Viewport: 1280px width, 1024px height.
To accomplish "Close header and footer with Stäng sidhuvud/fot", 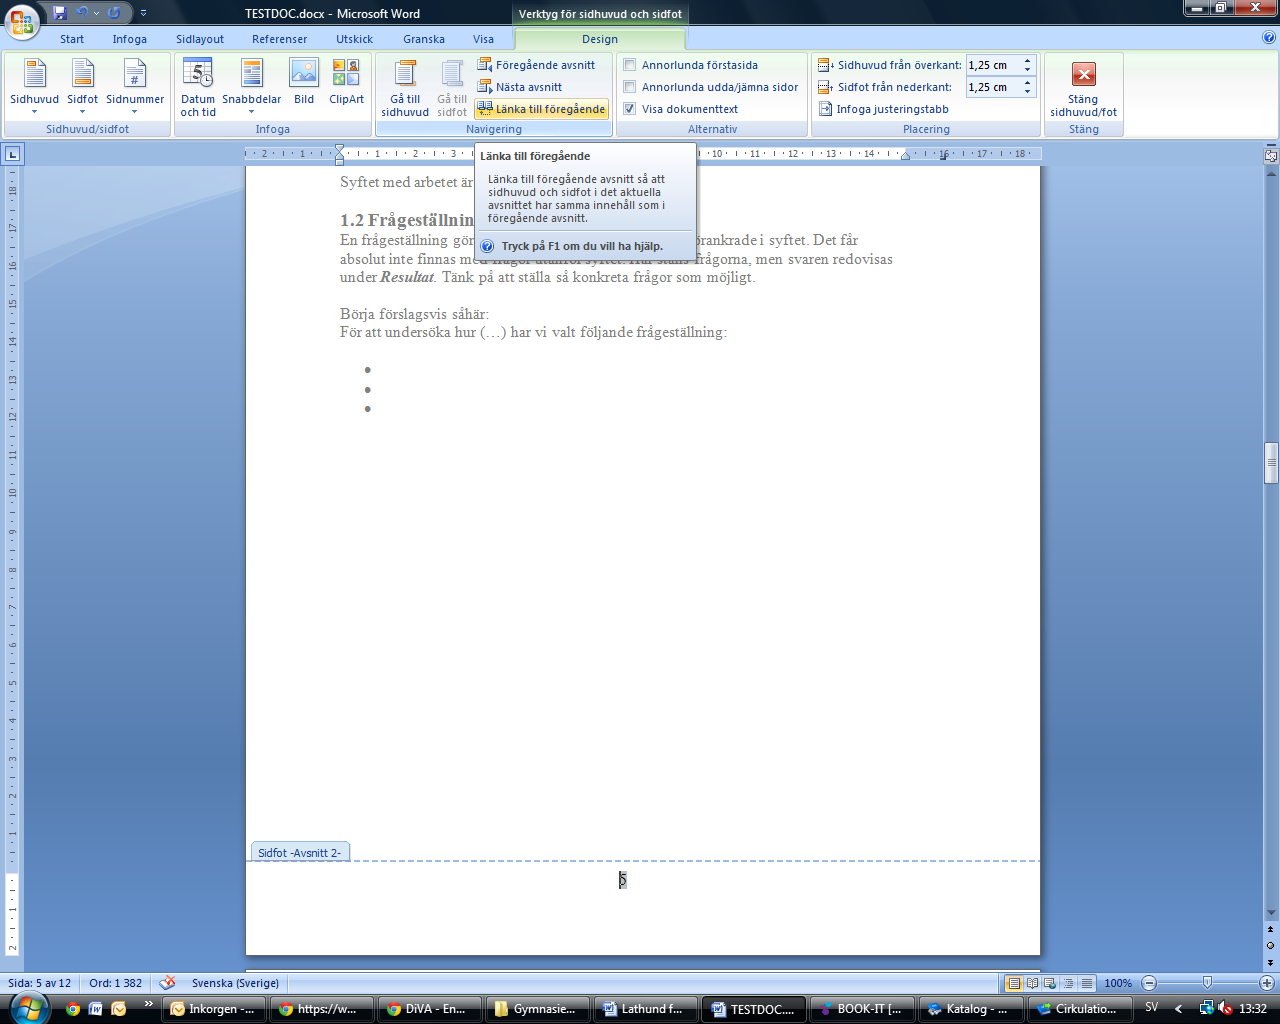I will (x=1083, y=88).
